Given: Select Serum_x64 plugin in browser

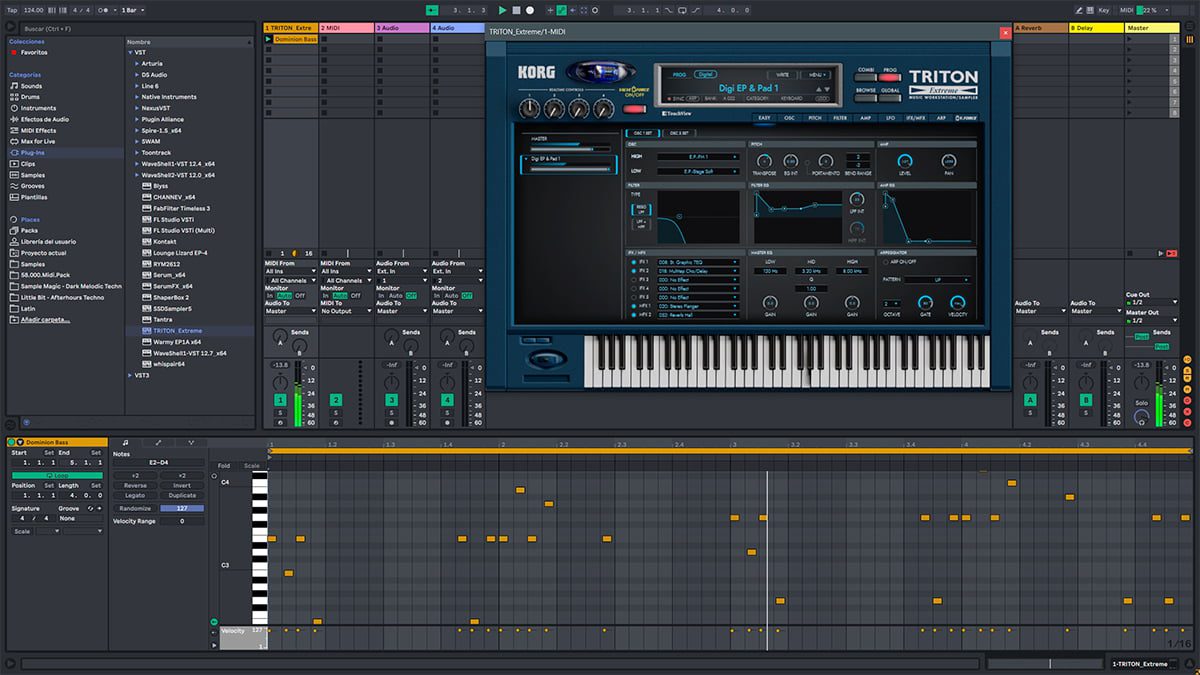Looking at the screenshot, I should tap(169, 274).
